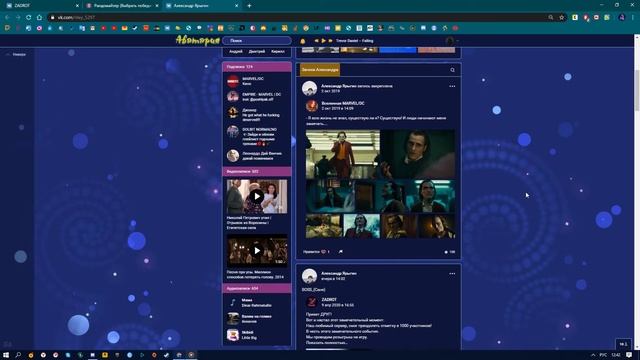Click the browser back arrow

(x=7, y=18)
